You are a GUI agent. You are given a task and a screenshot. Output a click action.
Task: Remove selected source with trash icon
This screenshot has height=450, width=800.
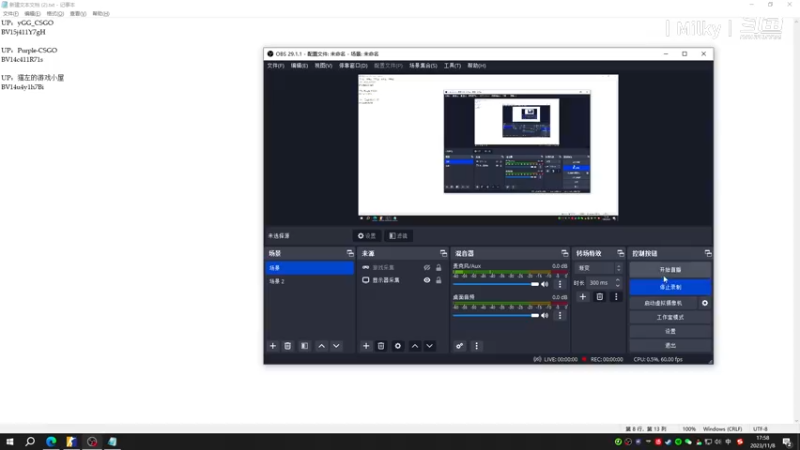381,346
